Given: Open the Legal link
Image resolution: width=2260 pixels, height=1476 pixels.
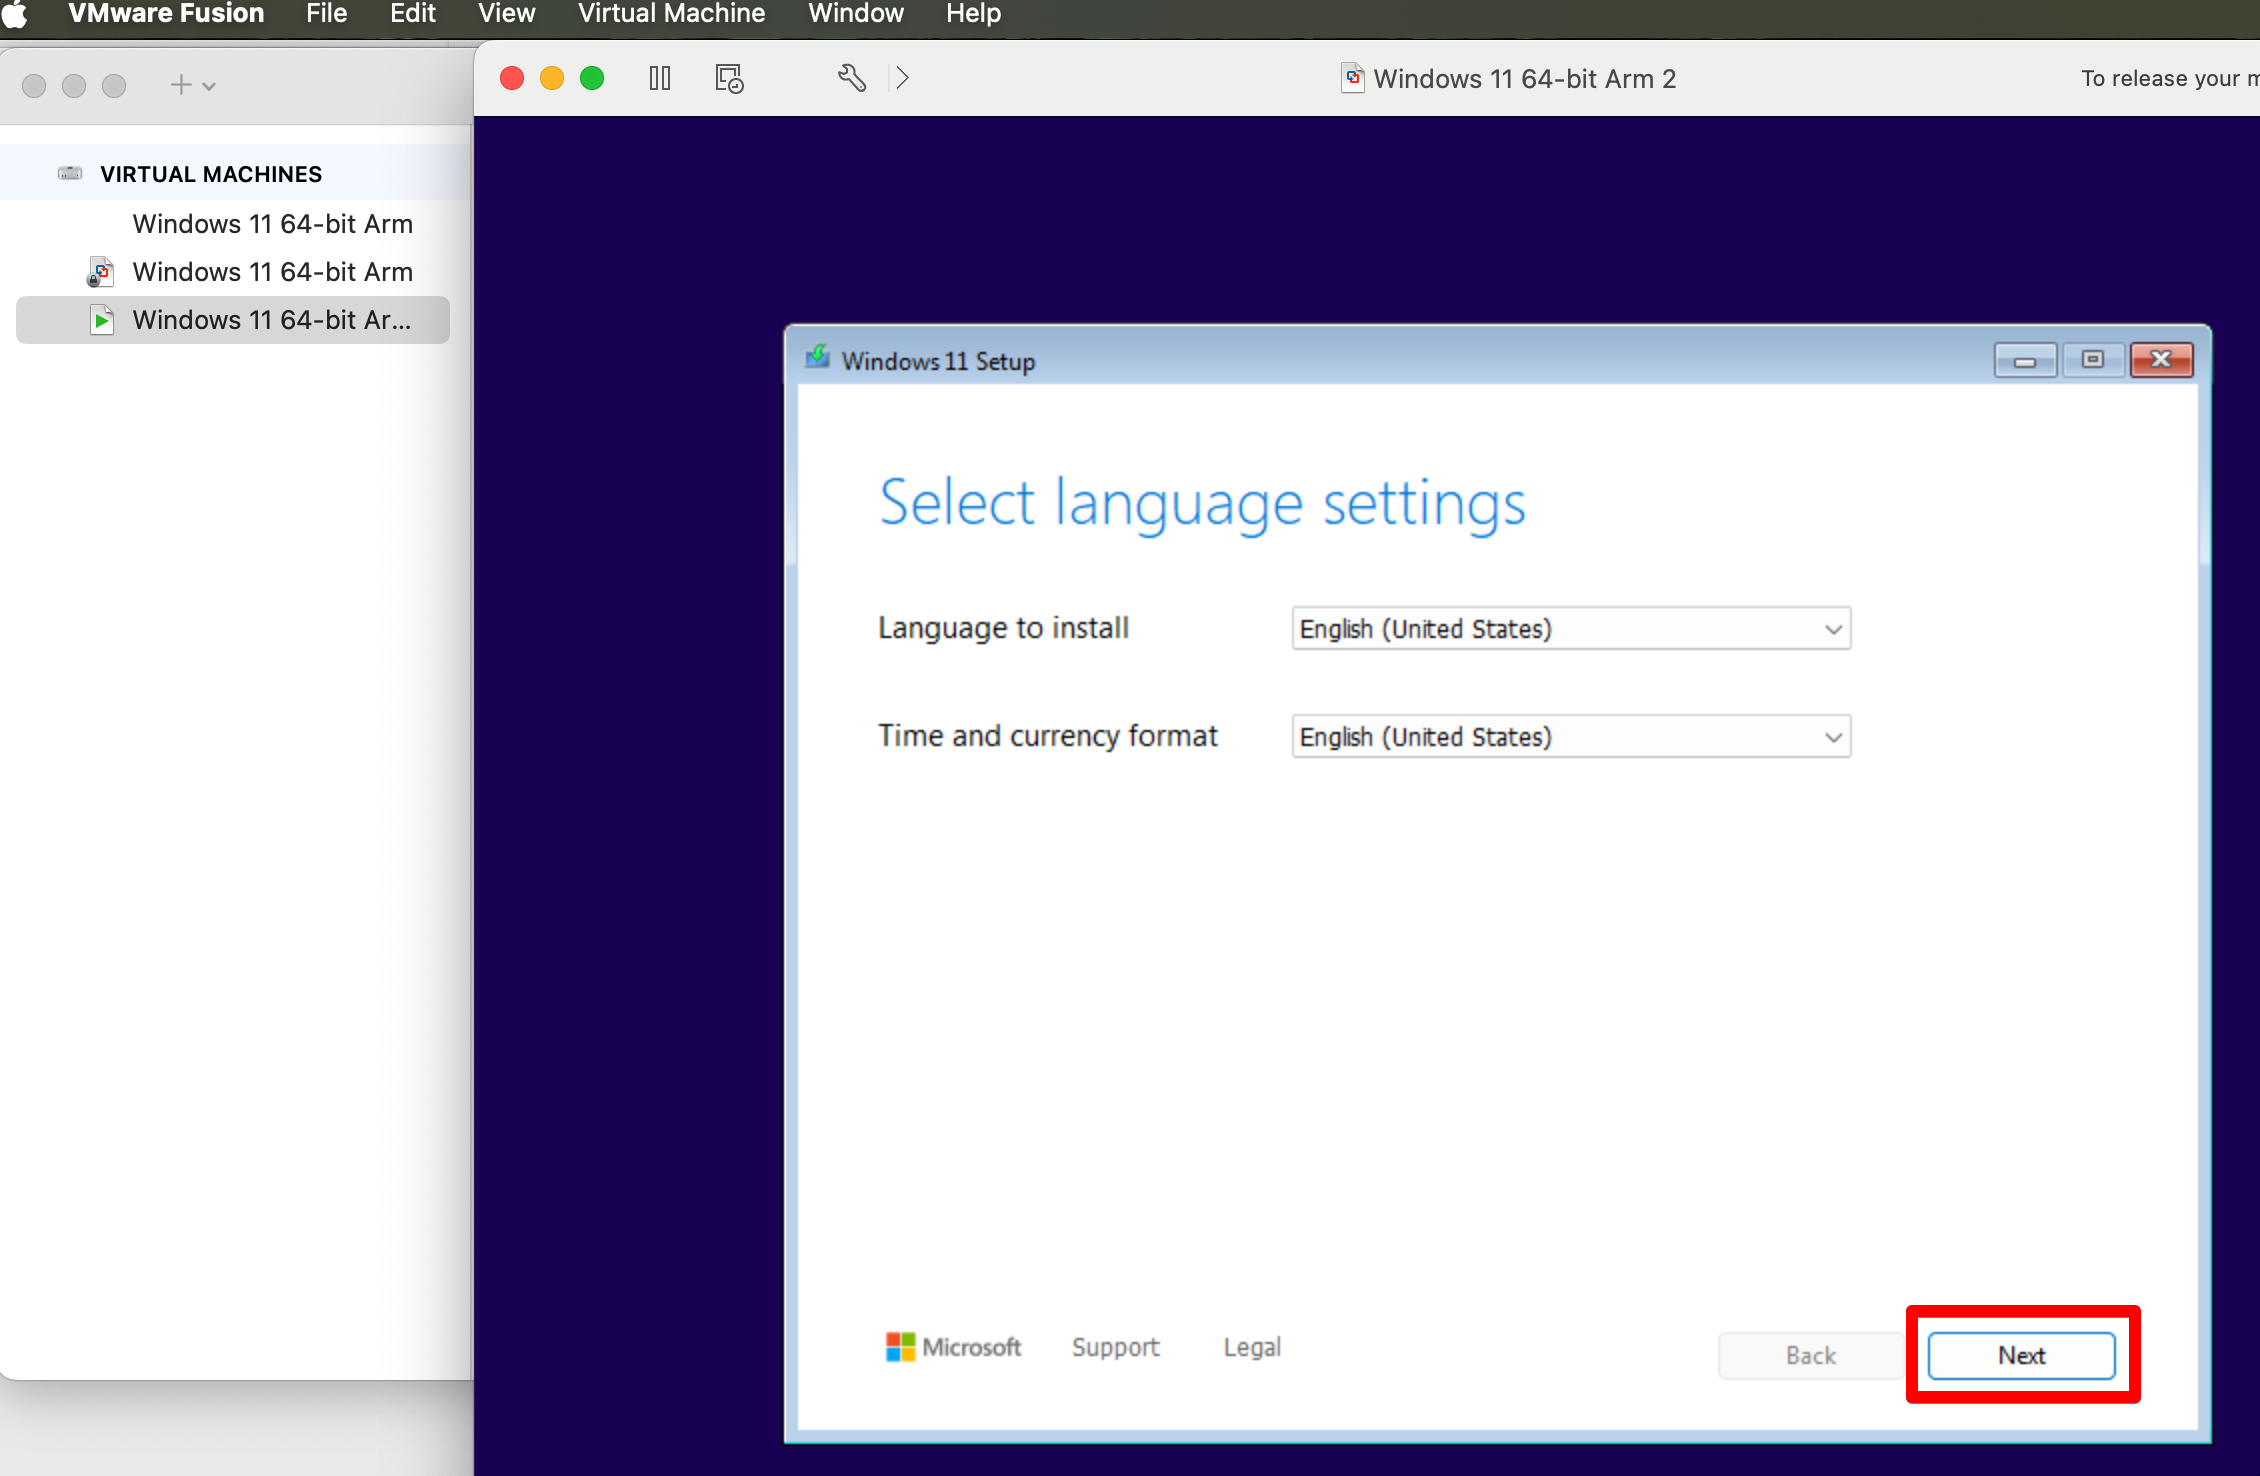Looking at the screenshot, I should 1252,1347.
